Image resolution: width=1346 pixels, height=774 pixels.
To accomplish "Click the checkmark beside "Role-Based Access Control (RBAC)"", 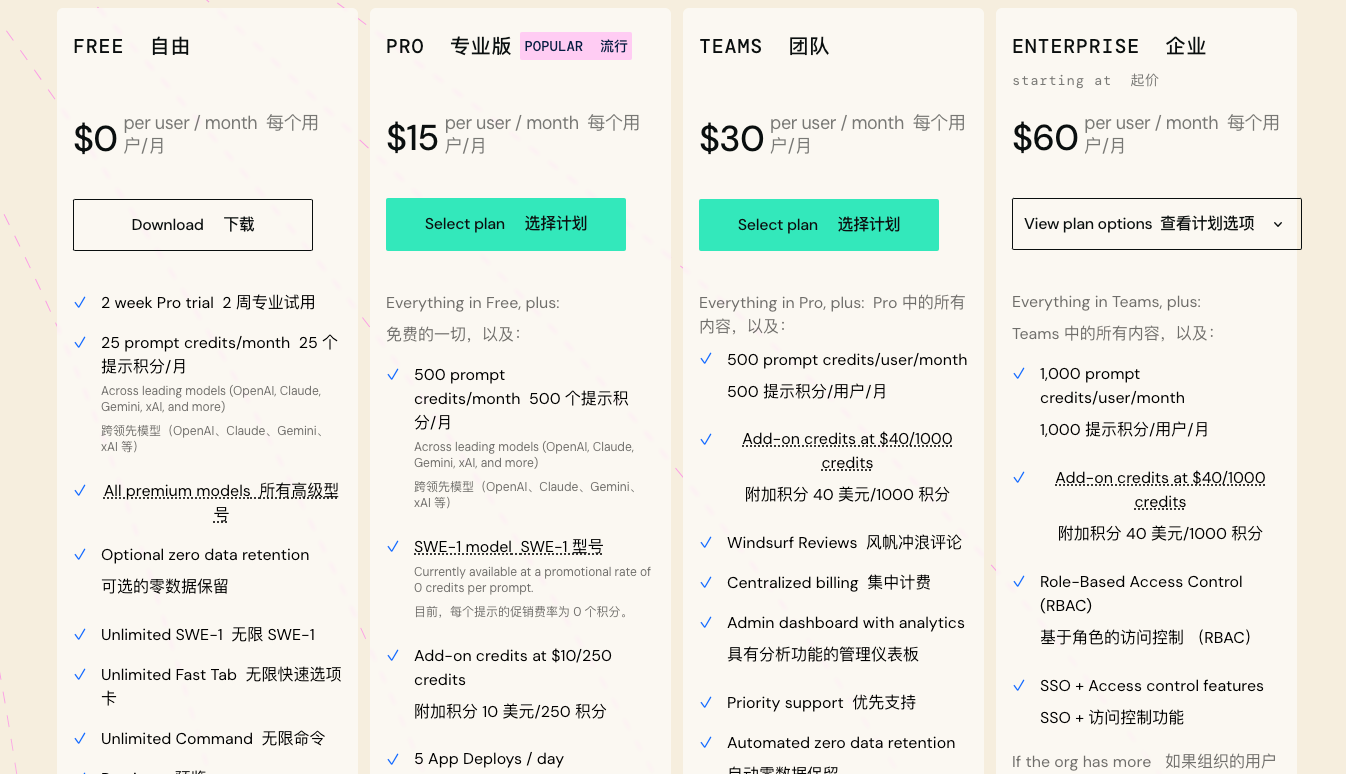I will [1019, 581].
